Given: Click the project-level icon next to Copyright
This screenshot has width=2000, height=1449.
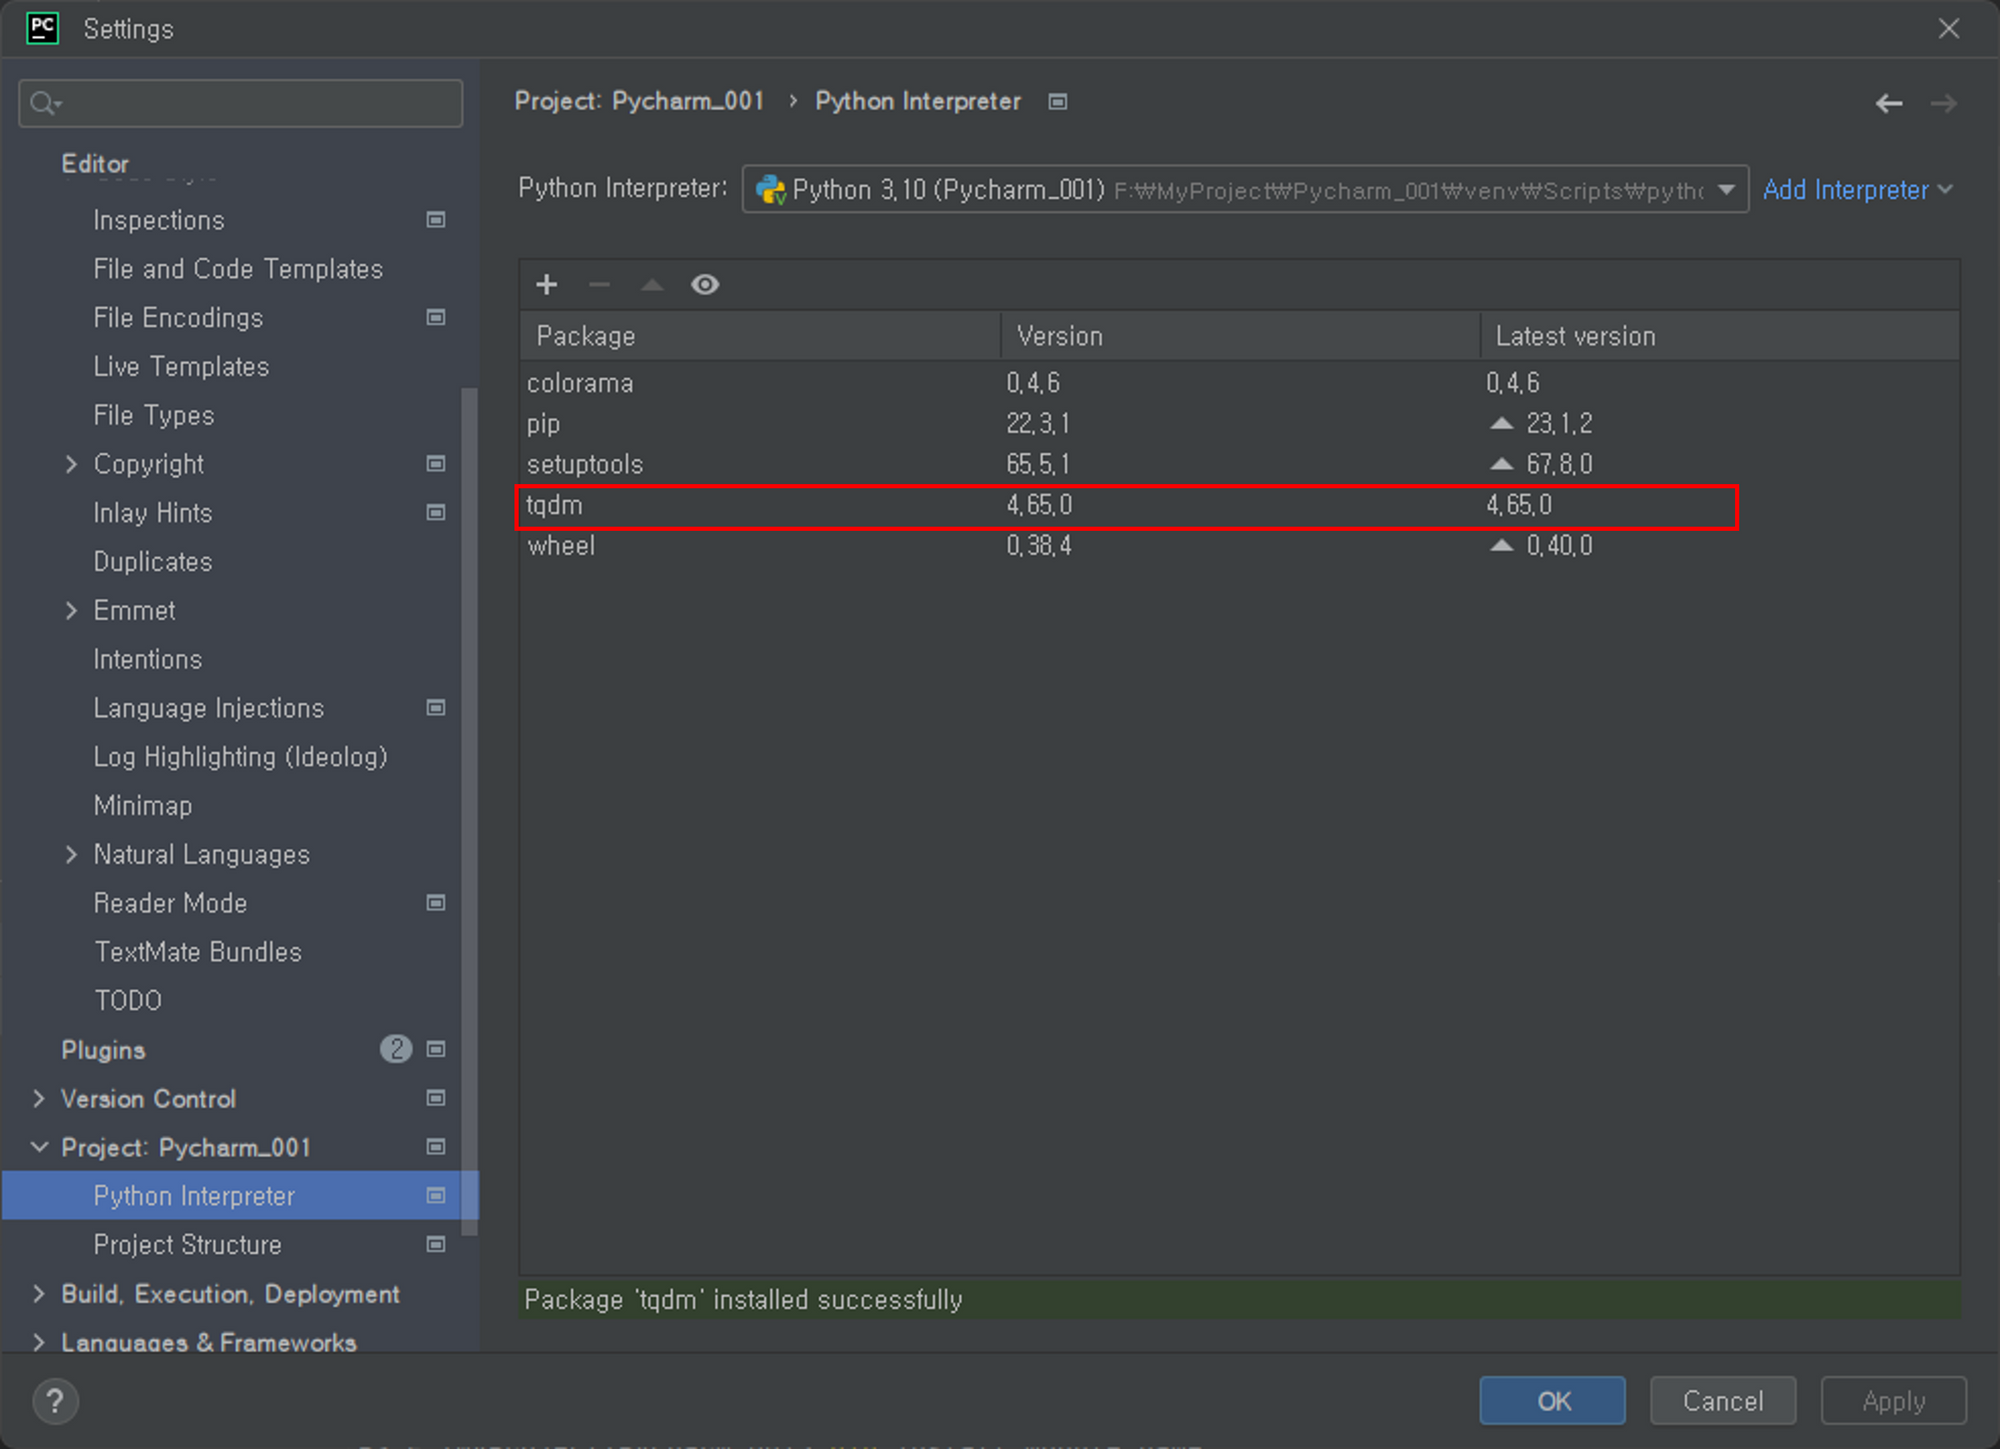Looking at the screenshot, I should point(436,464).
